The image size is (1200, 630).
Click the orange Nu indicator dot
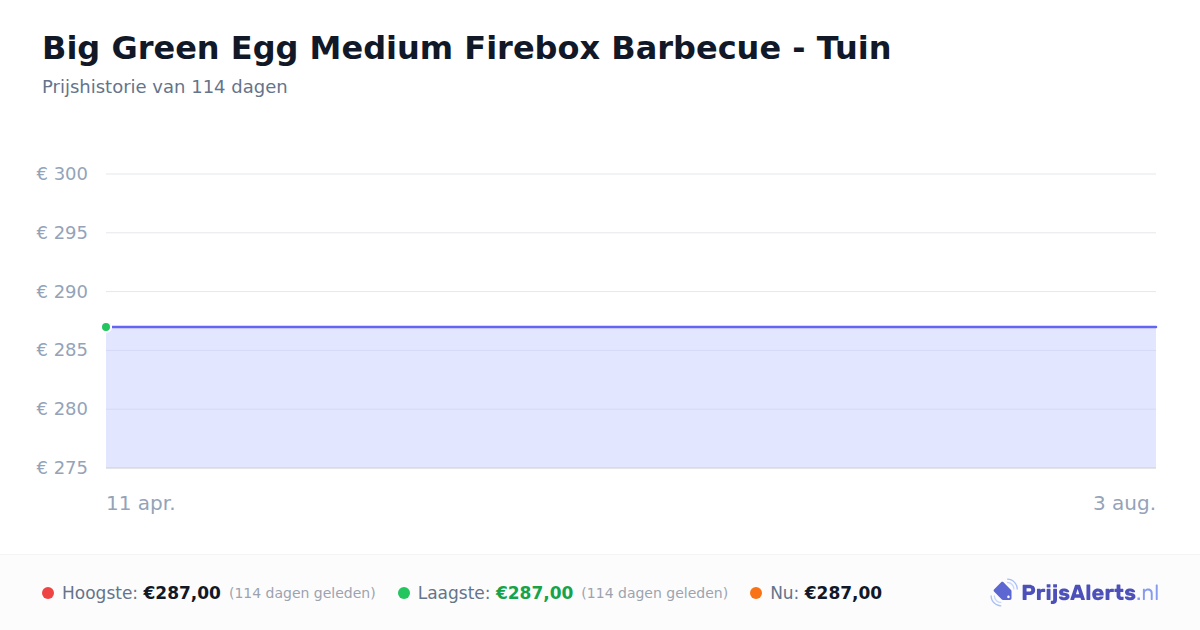[756, 593]
